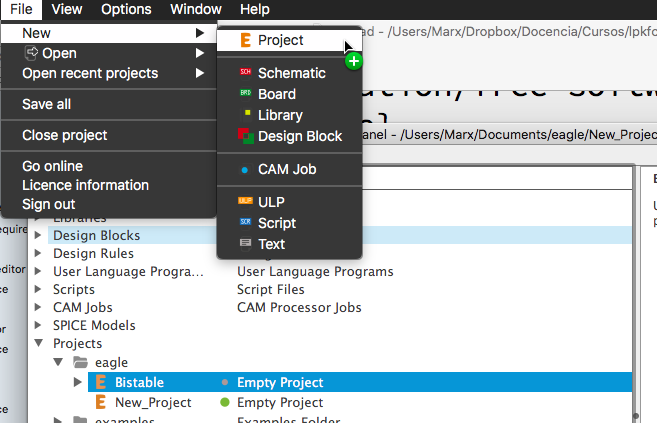Collapse the eagle folder
The image size is (657, 423).
point(59,362)
